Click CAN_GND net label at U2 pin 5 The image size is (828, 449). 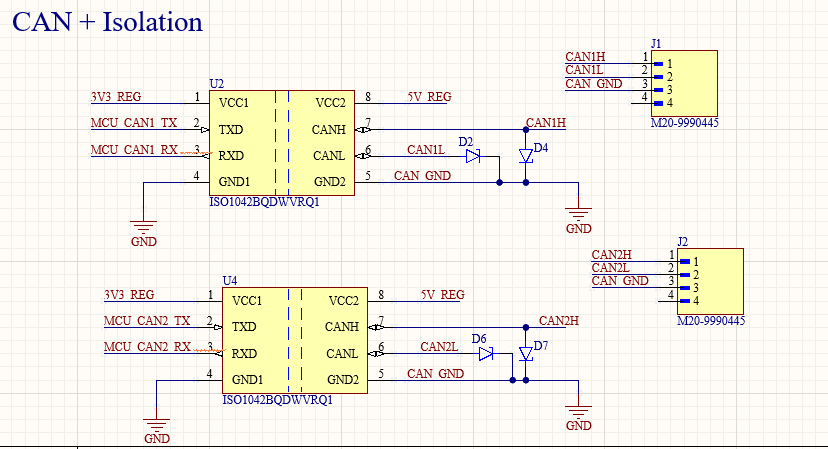click(422, 176)
